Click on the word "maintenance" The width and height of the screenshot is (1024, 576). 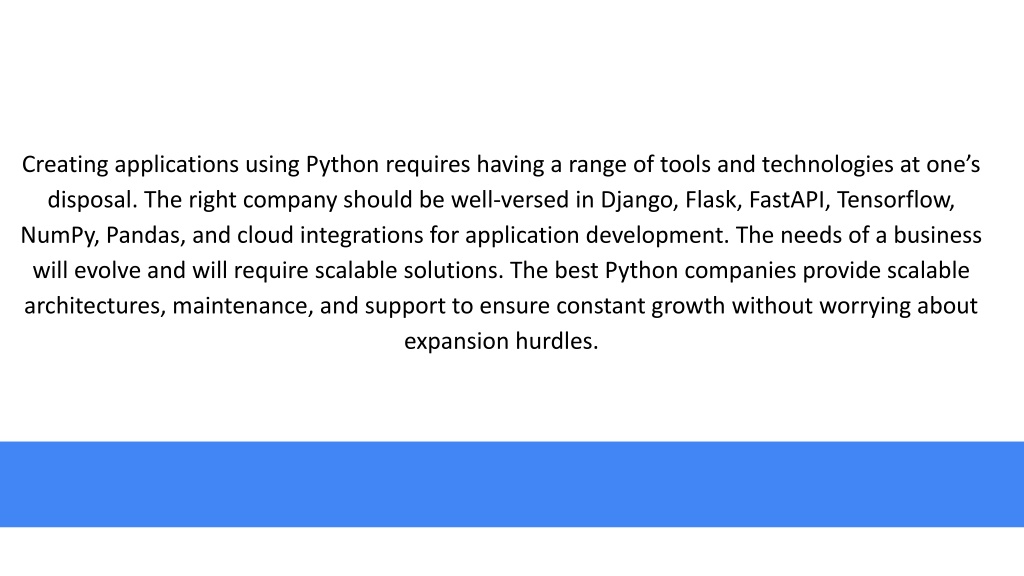pyautogui.click(x=242, y=306)
